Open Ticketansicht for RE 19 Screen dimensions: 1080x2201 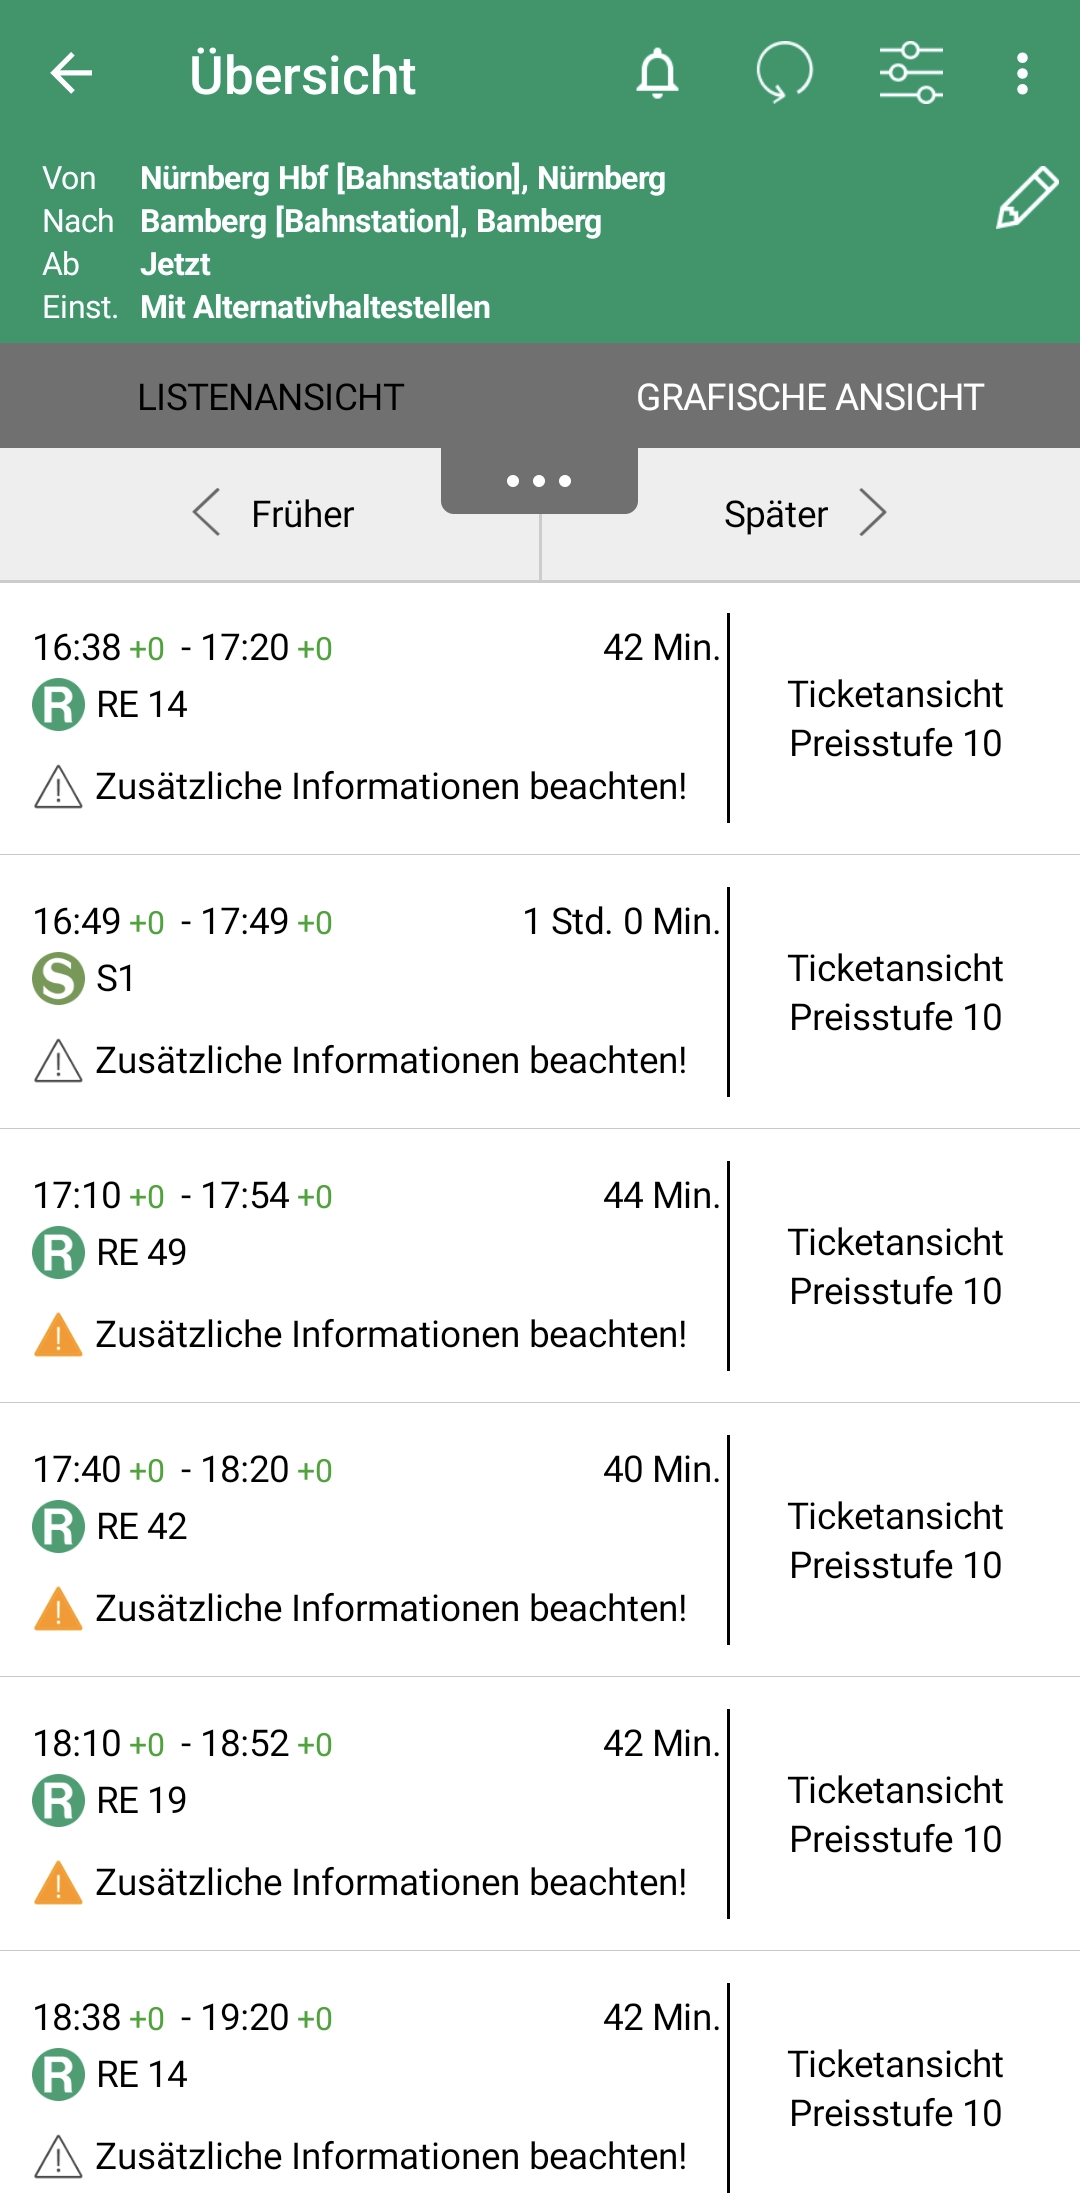895,1814
